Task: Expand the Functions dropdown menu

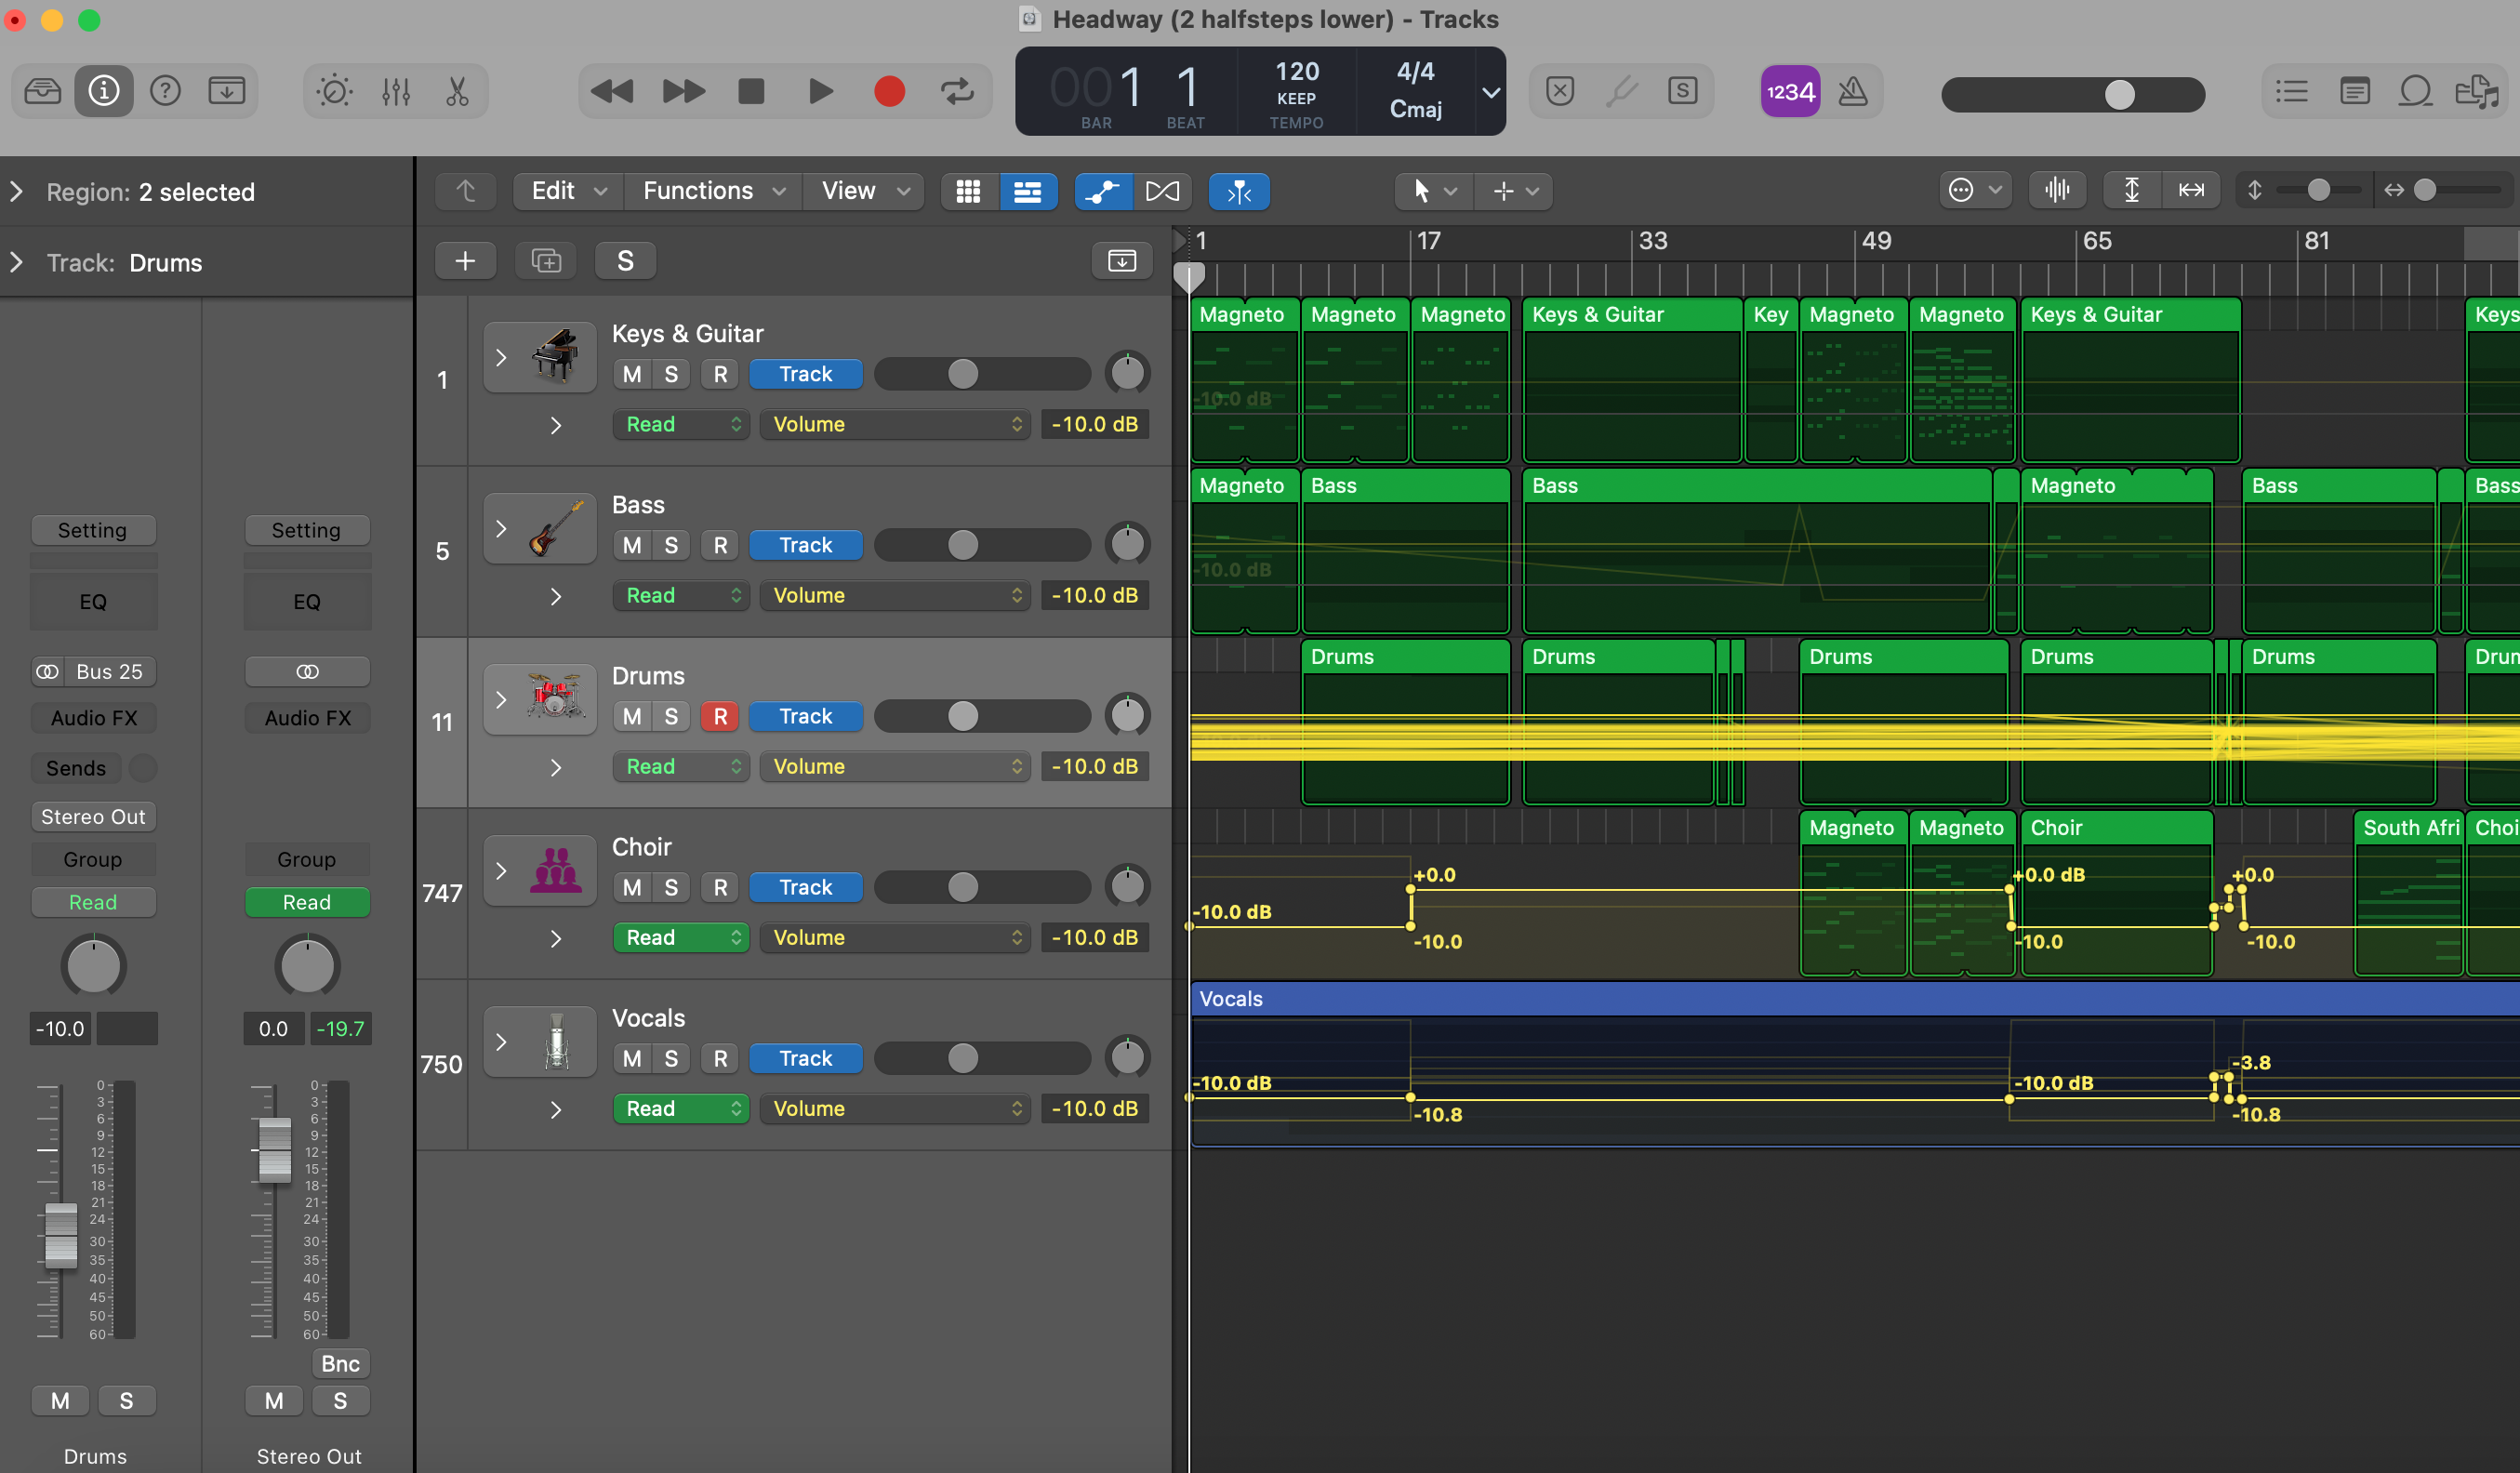Action: (710, 192)
